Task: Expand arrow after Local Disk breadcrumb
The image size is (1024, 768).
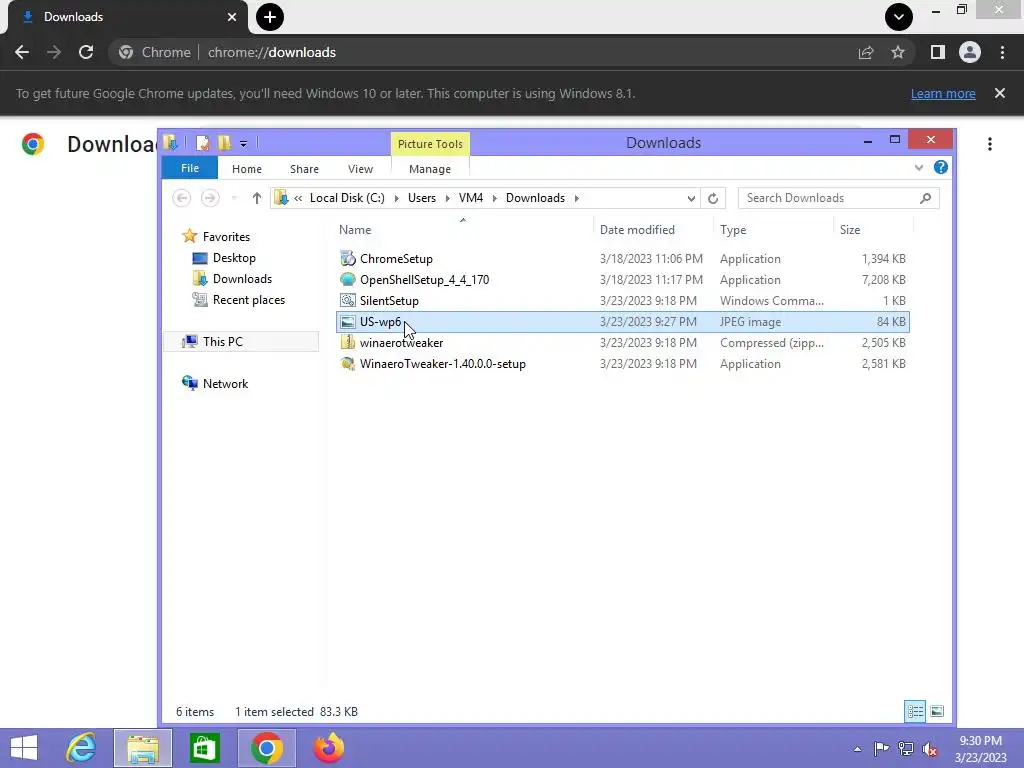Action: pos(396,198)
